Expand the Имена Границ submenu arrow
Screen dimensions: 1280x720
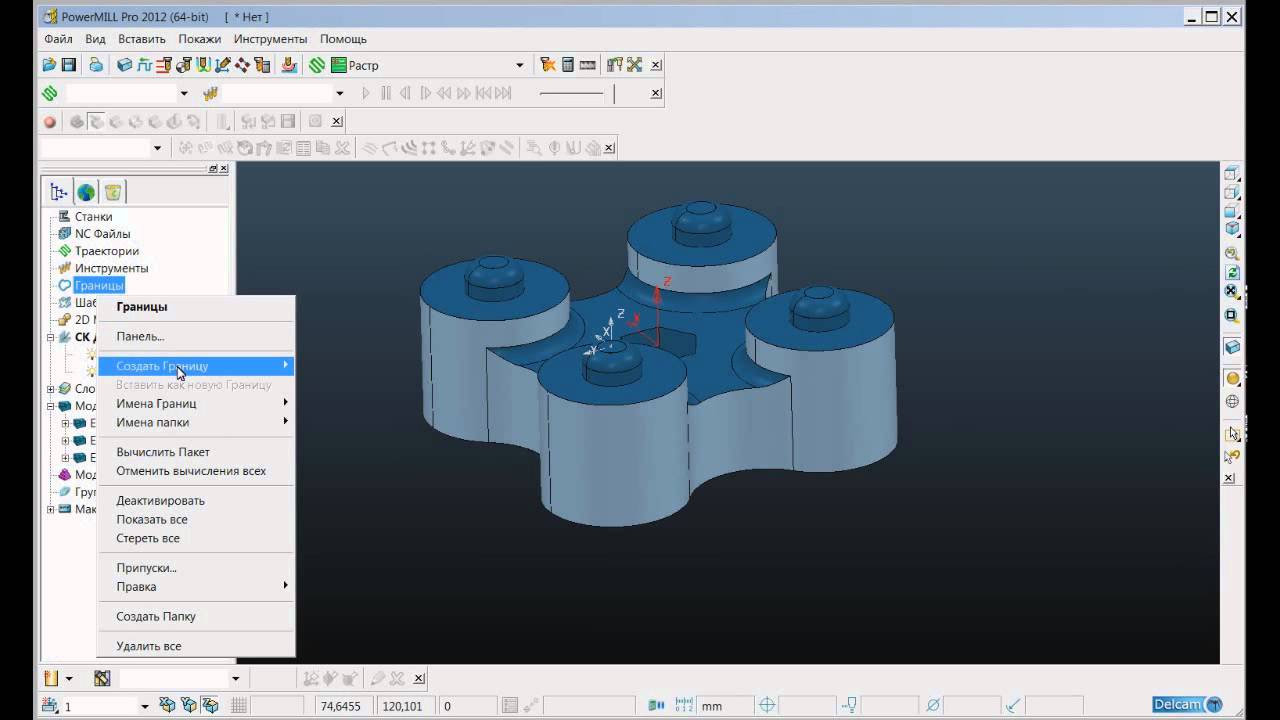coord(285,403)
